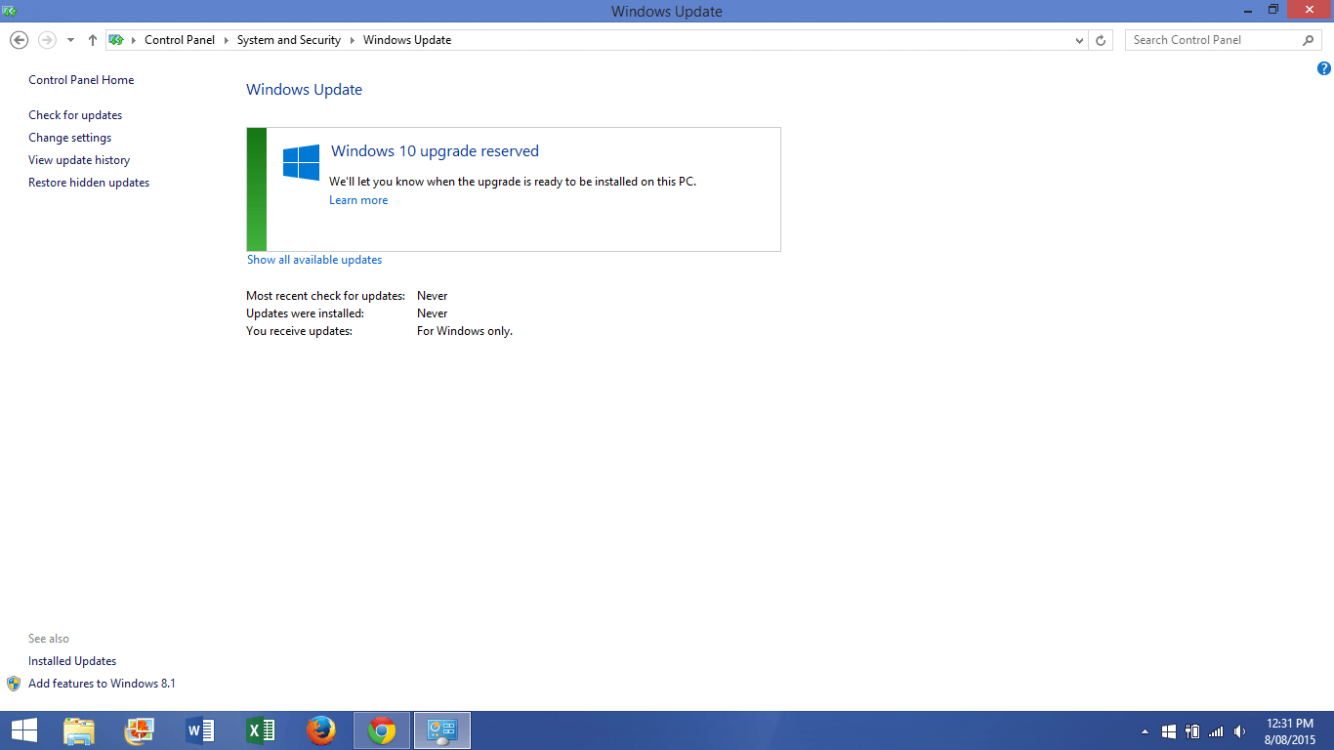Click 'Most recent check for updates:' label
The image size is (1334, 750).
[x=326, y=296]
